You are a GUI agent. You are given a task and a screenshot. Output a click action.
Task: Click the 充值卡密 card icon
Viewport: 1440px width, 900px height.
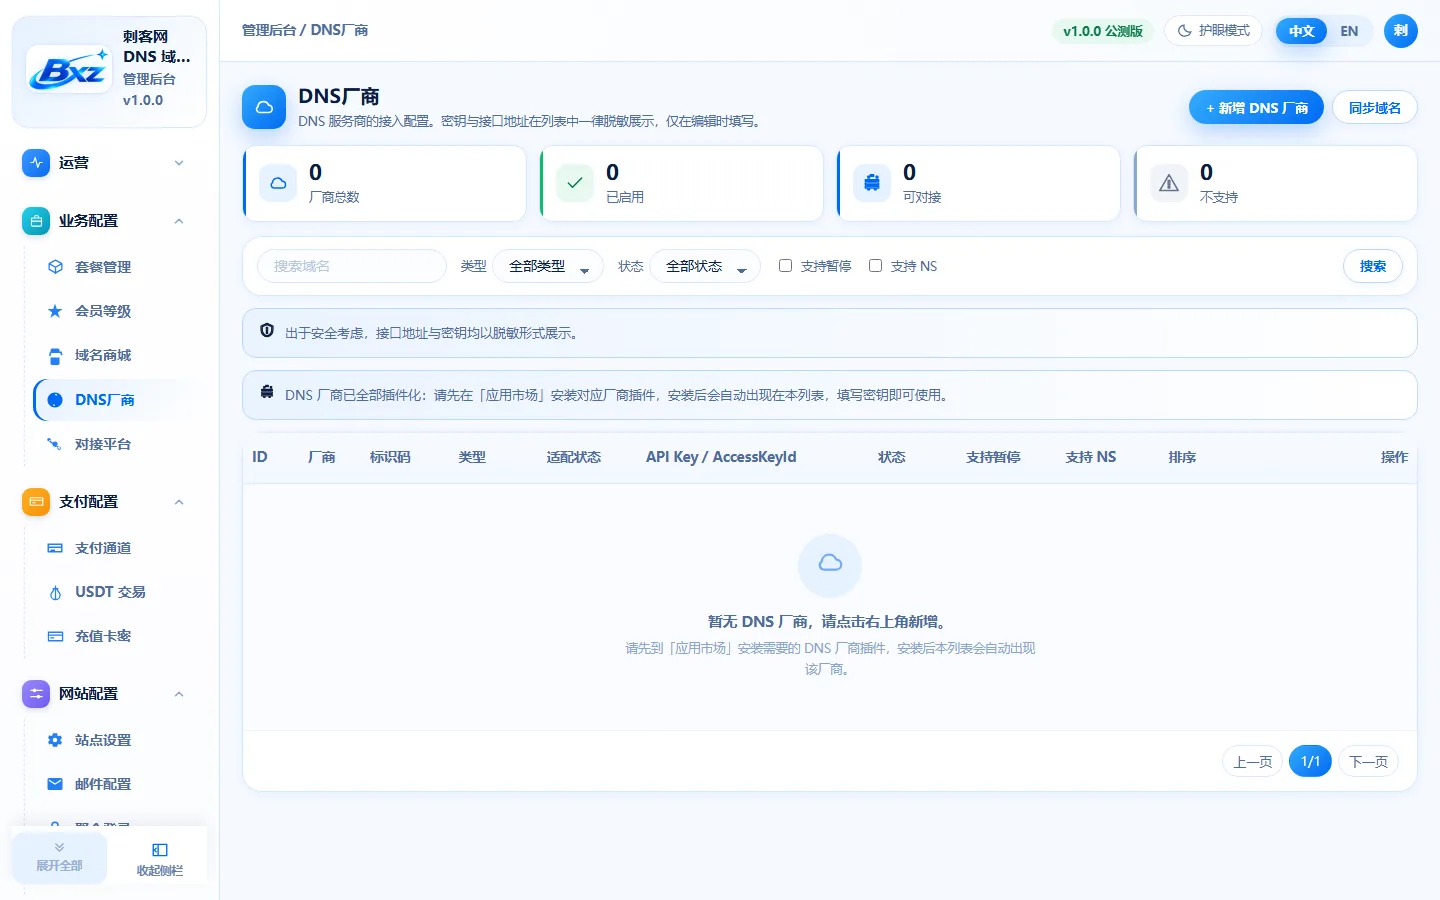(x=55, y=636)
